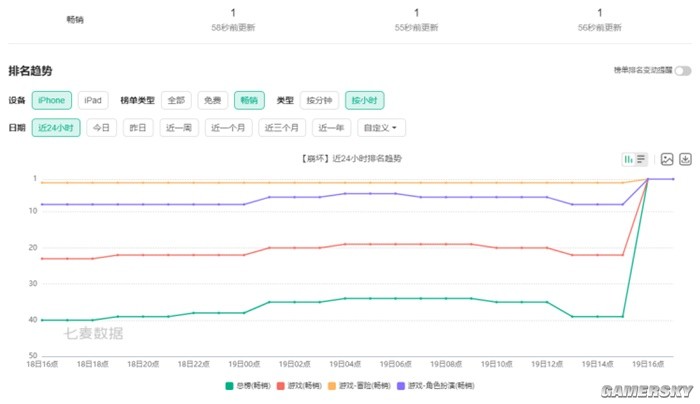Select the iPhone device option

tap(51, 100)
